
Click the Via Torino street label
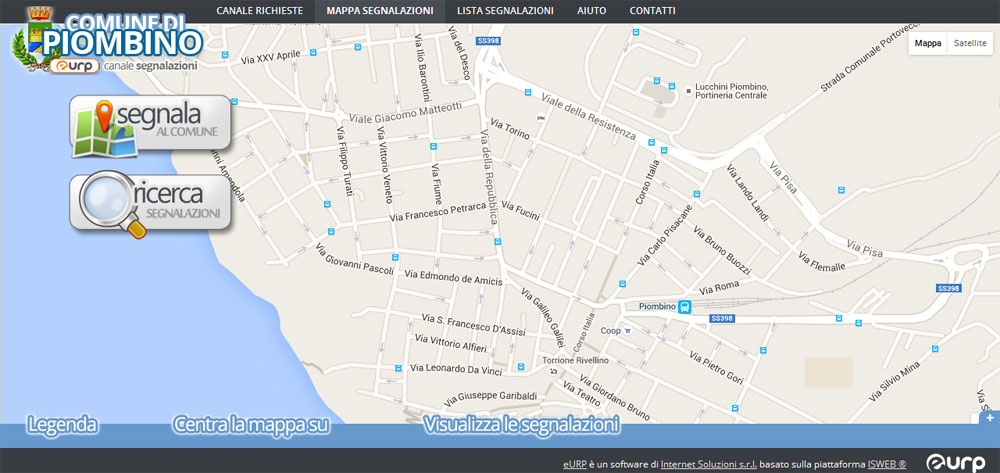tap(510, 129)
